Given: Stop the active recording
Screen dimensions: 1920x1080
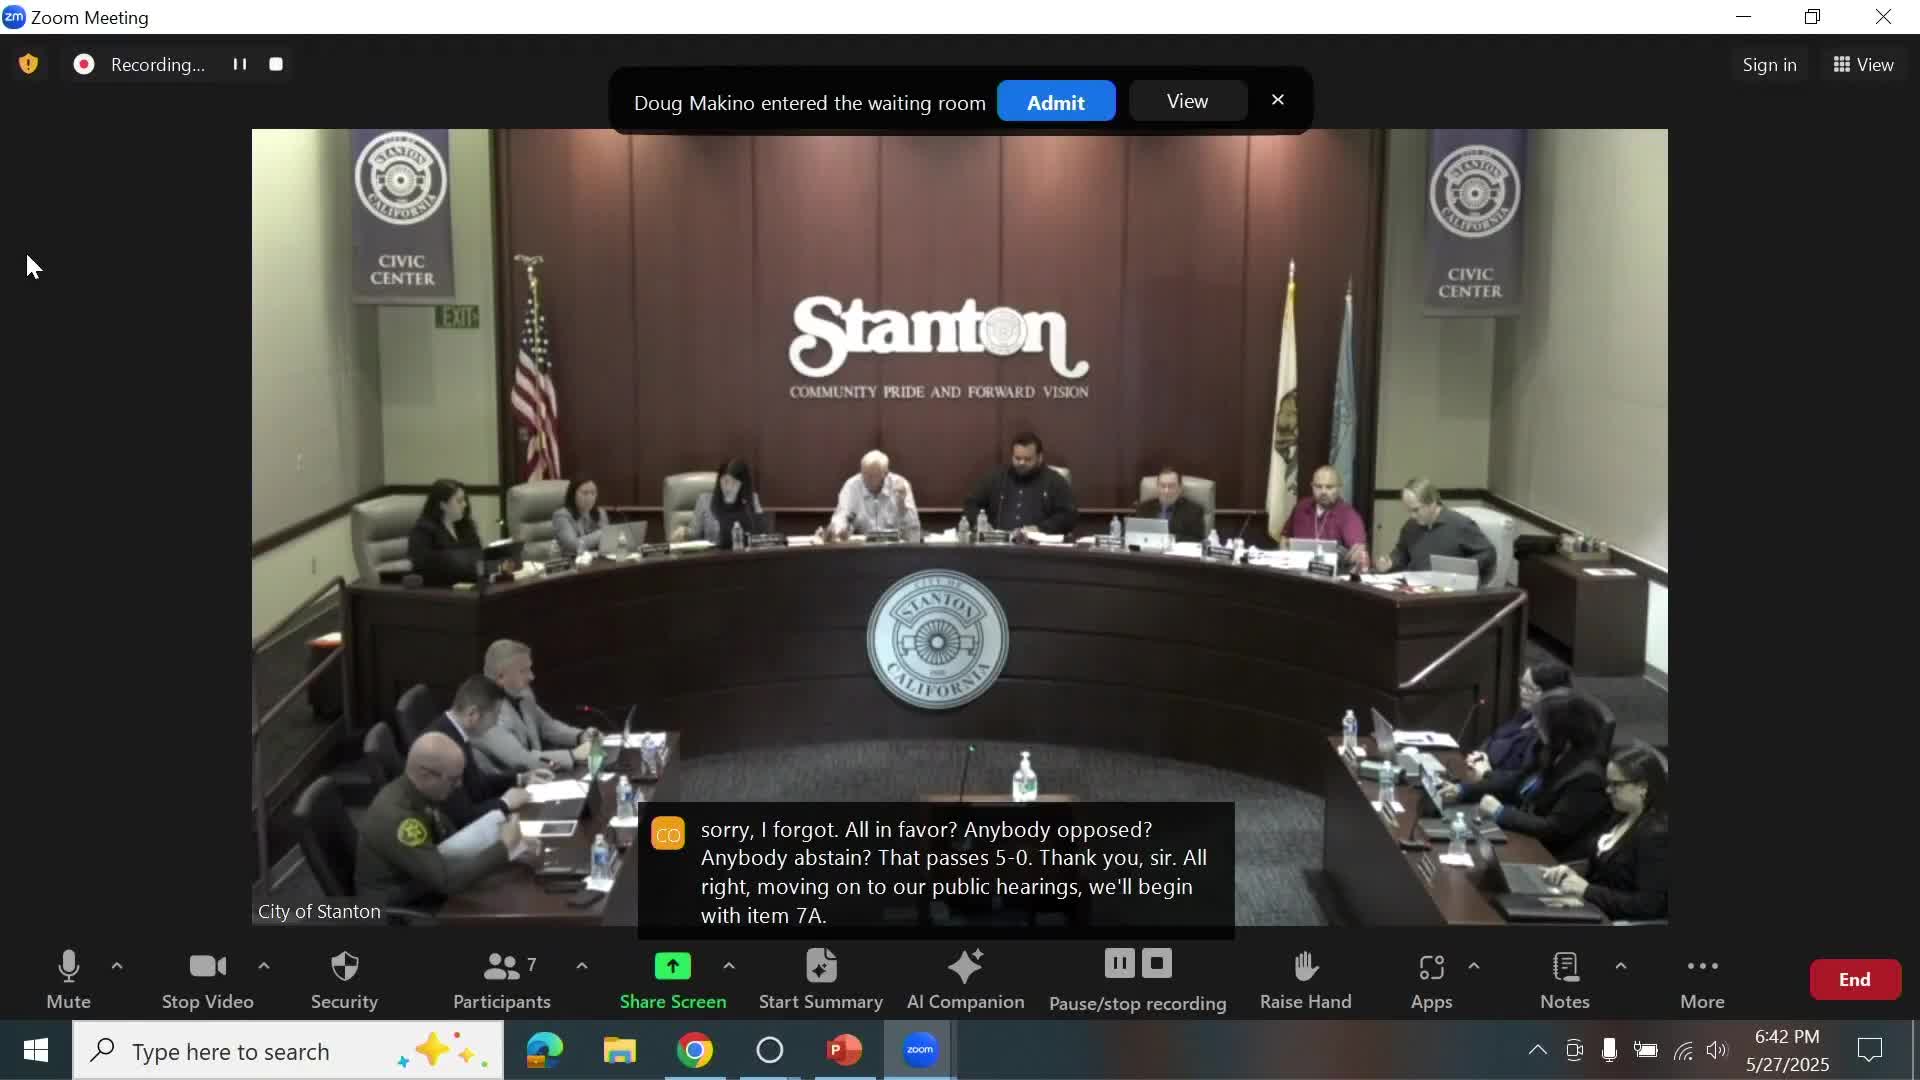Looking at the screenshot, I should coord(1157,964).
